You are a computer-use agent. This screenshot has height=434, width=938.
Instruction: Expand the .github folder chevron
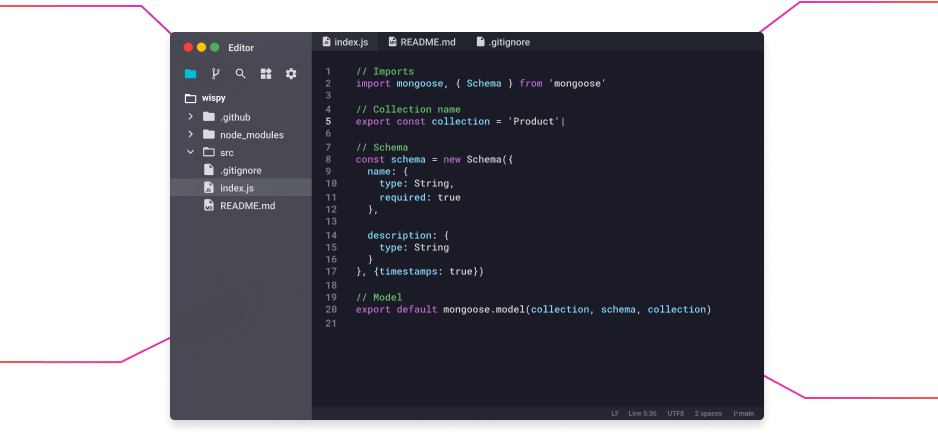[190, 117]
